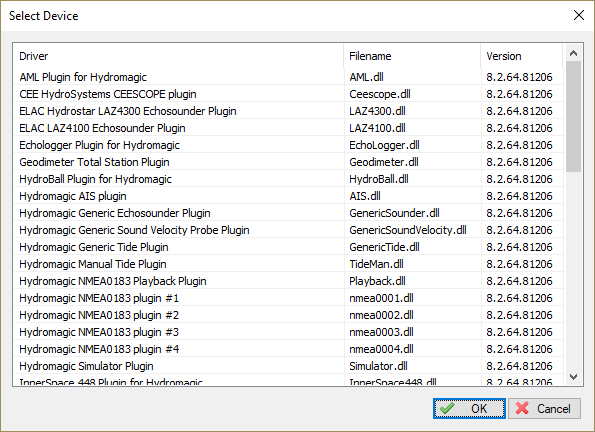
Task: Click the vertical scrollbar thumb
Action: click(573, 117)
